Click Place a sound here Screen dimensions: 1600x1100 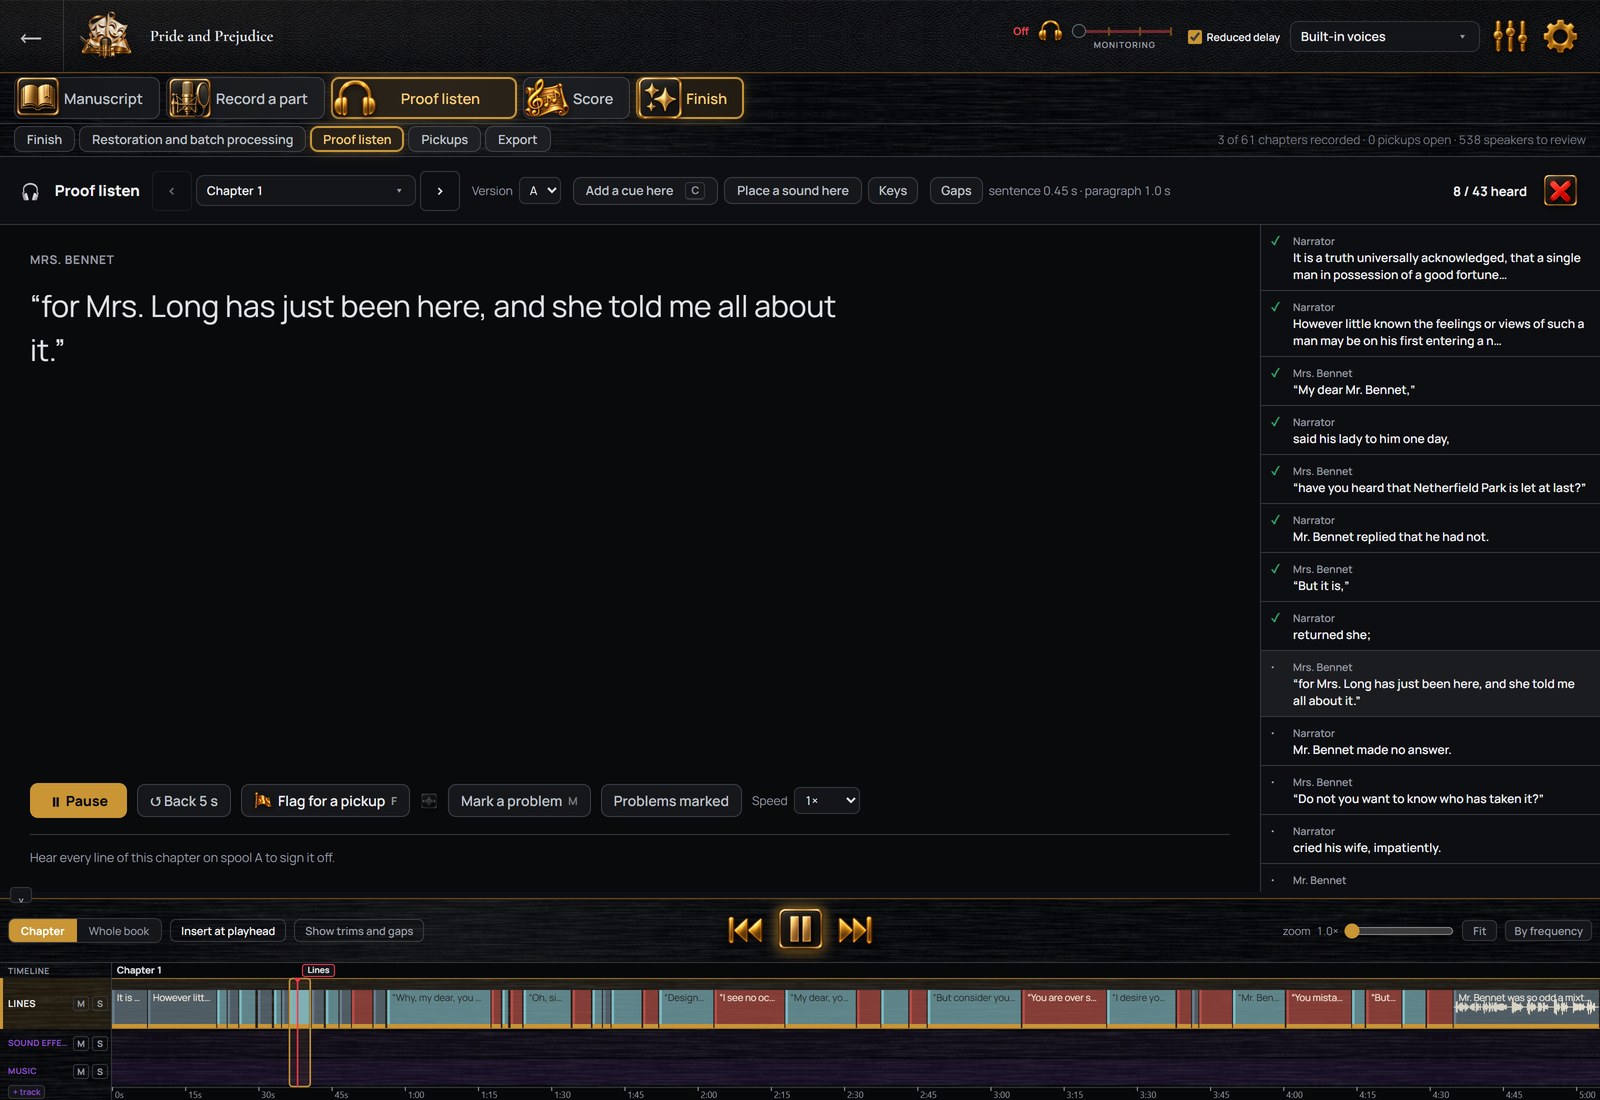[792, 191]
